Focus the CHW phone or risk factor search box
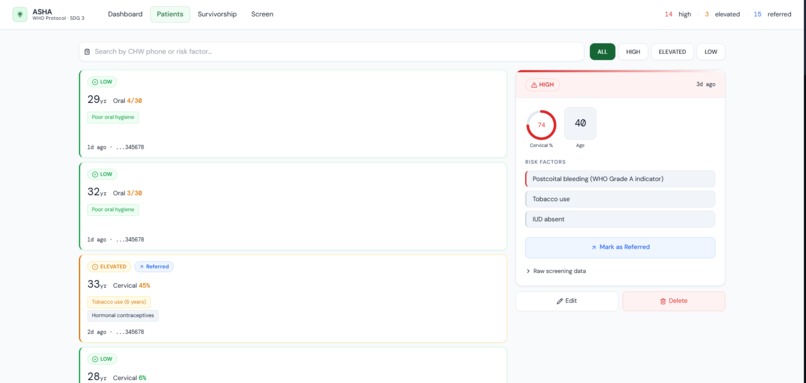 [331, 52]
